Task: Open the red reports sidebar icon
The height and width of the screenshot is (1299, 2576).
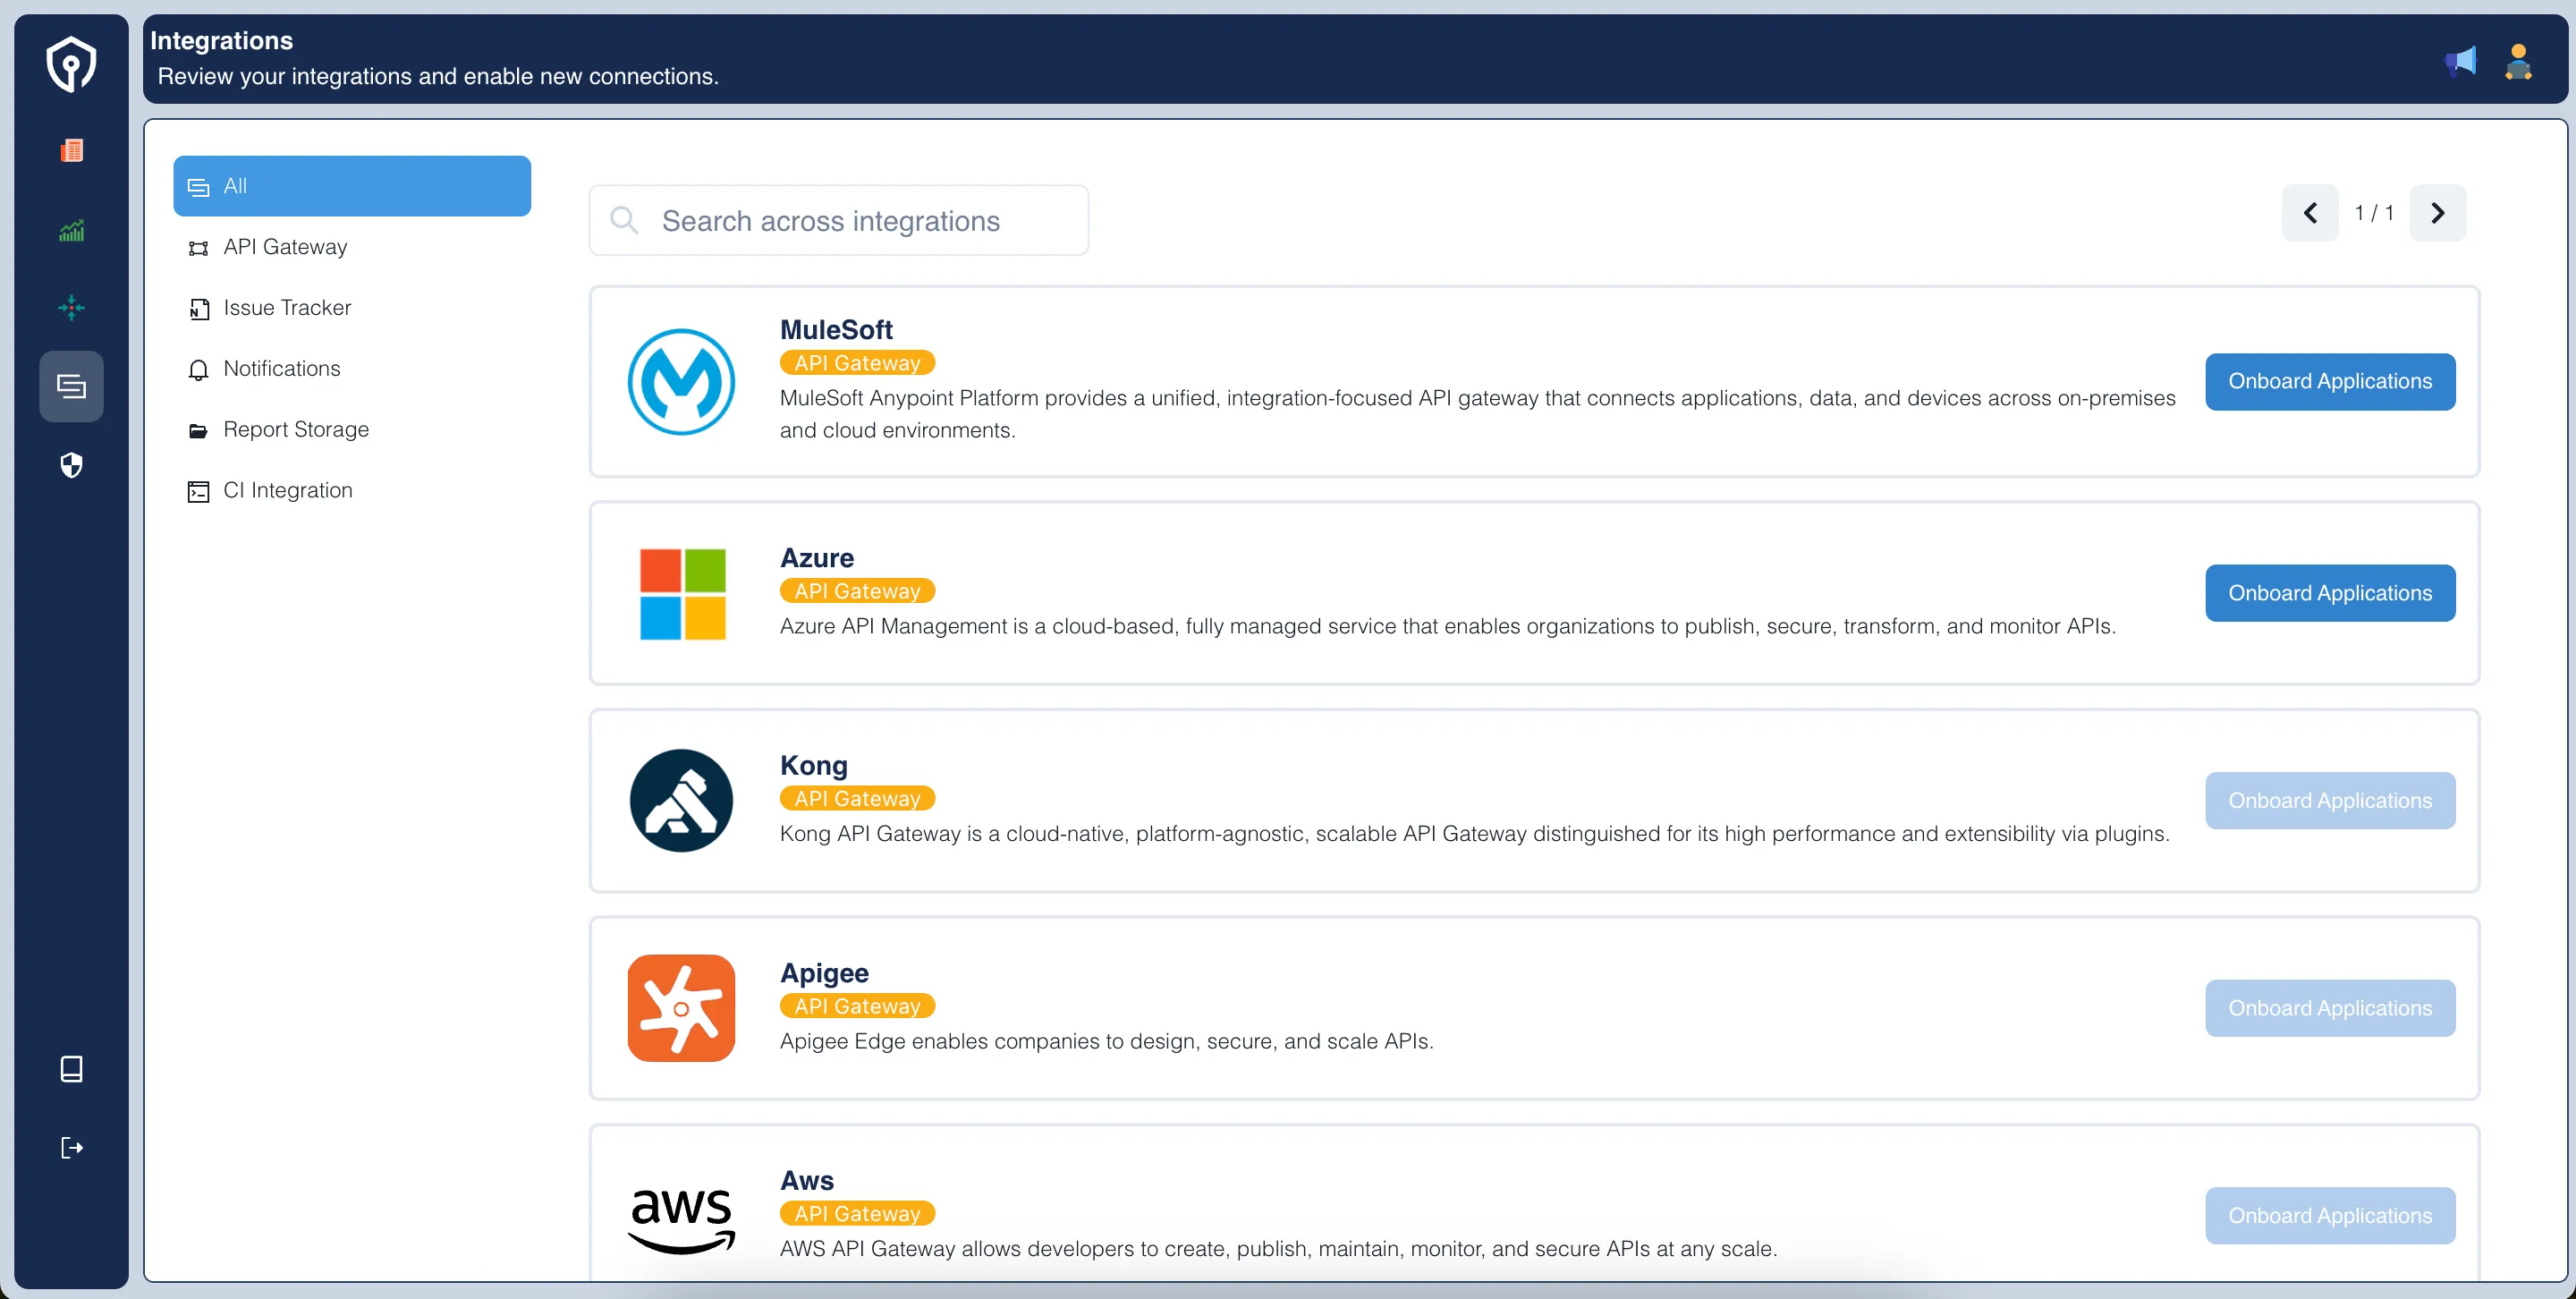Action: pos(71,151)
